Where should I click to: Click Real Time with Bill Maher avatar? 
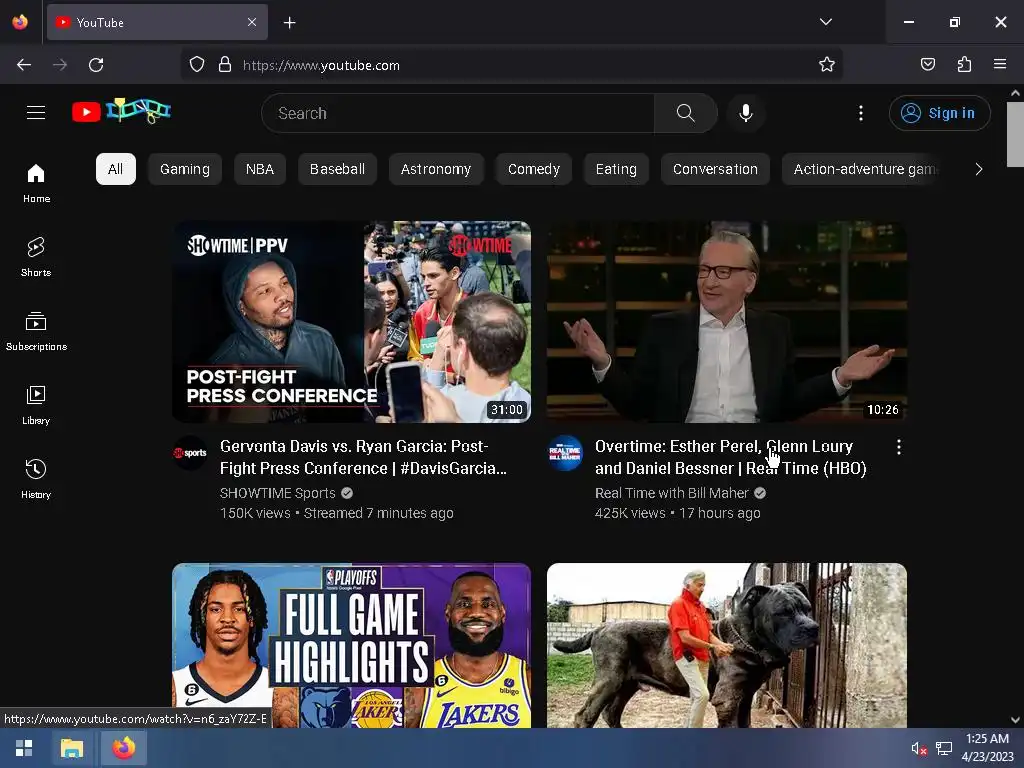coord(565,453)
